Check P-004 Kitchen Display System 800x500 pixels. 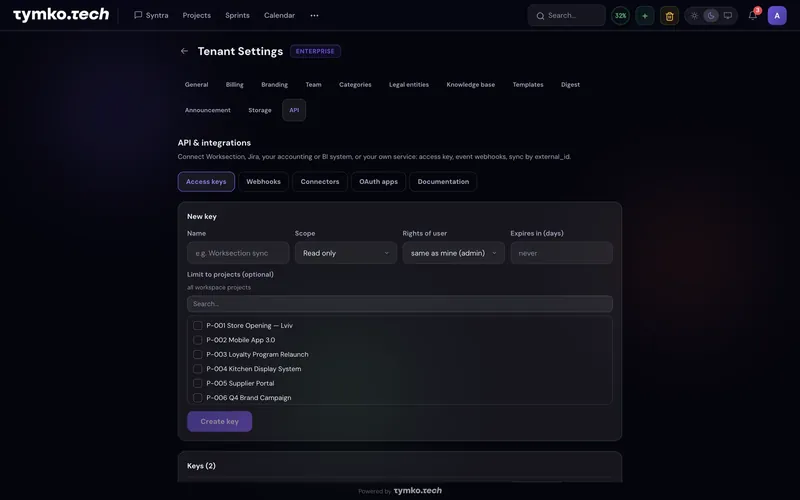(x=197, y=369)
